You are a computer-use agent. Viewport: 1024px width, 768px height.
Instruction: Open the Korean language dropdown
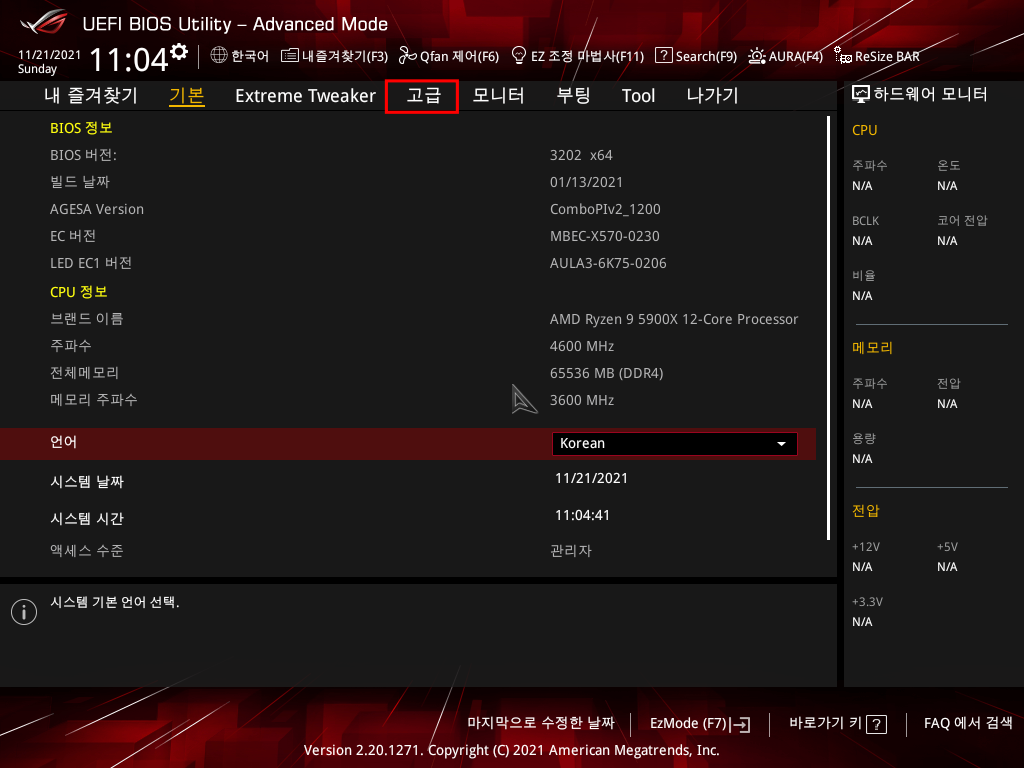675,443
